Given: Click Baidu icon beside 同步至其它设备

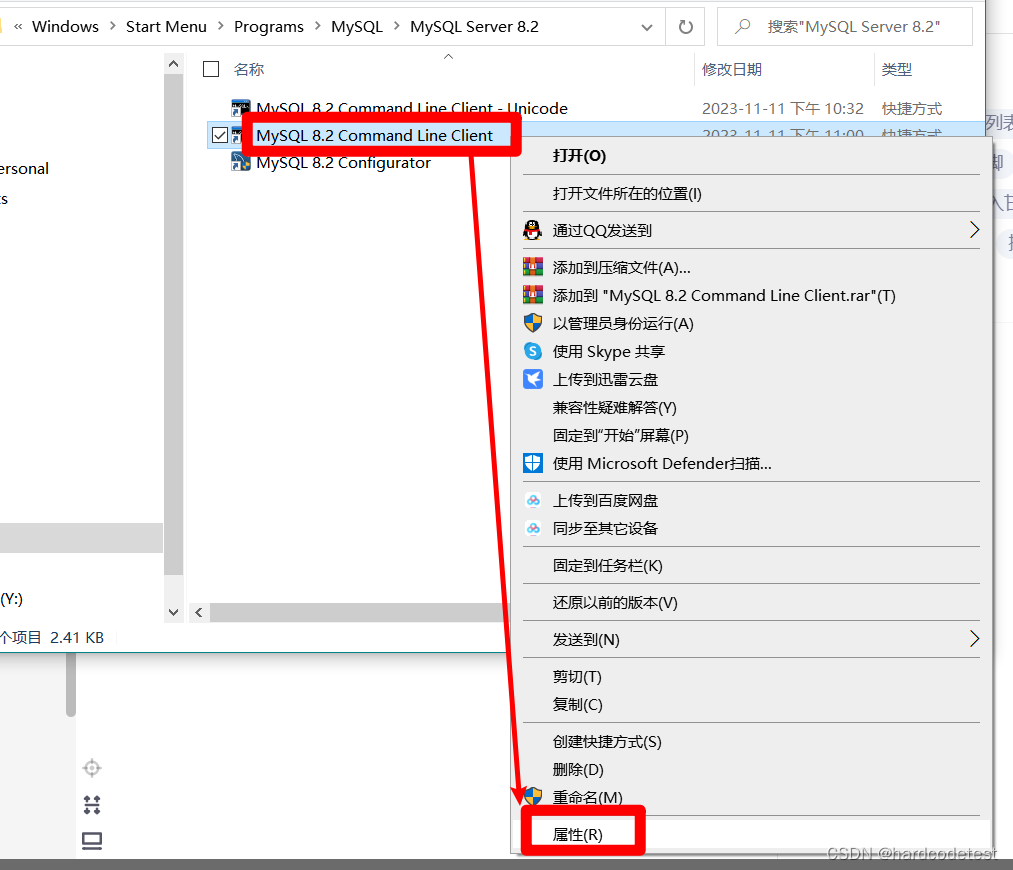Looking at the screenshot, I should click(x=533, y=528).
